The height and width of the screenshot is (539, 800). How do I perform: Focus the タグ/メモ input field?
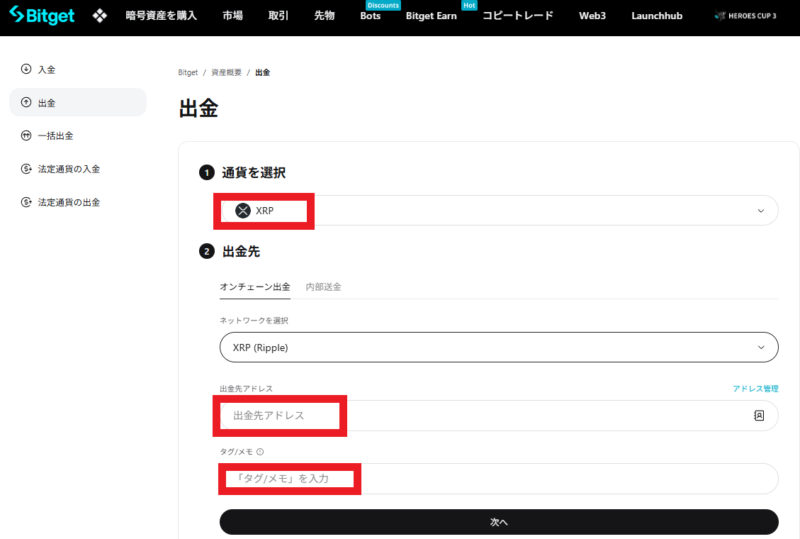click(x=499, y=478)
